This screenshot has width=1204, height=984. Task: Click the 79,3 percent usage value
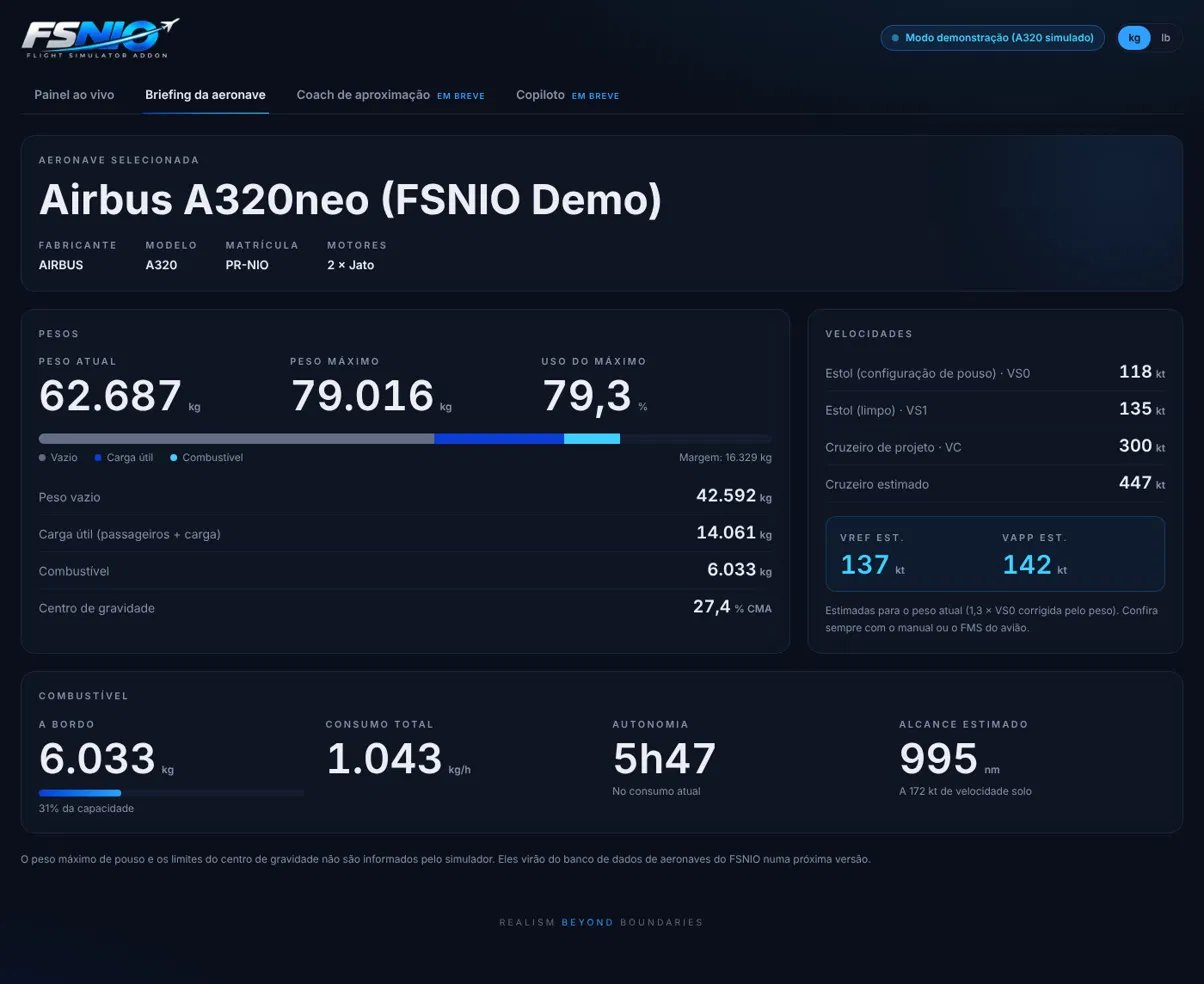[587, 396]
